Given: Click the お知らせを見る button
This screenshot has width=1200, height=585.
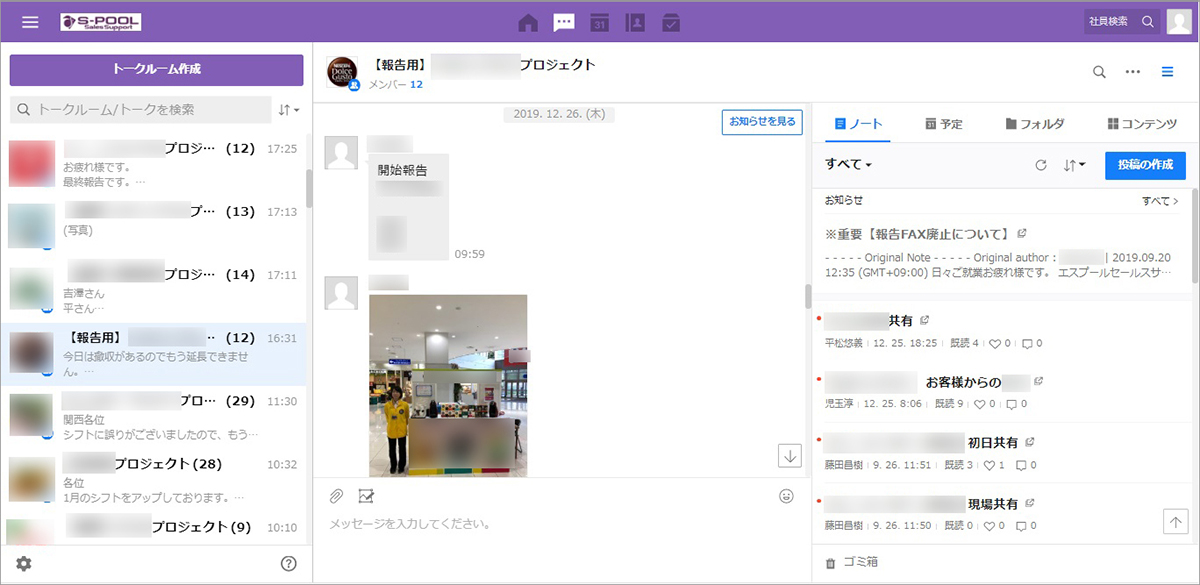Looking at the screenshot, I should tap(762, 122).
